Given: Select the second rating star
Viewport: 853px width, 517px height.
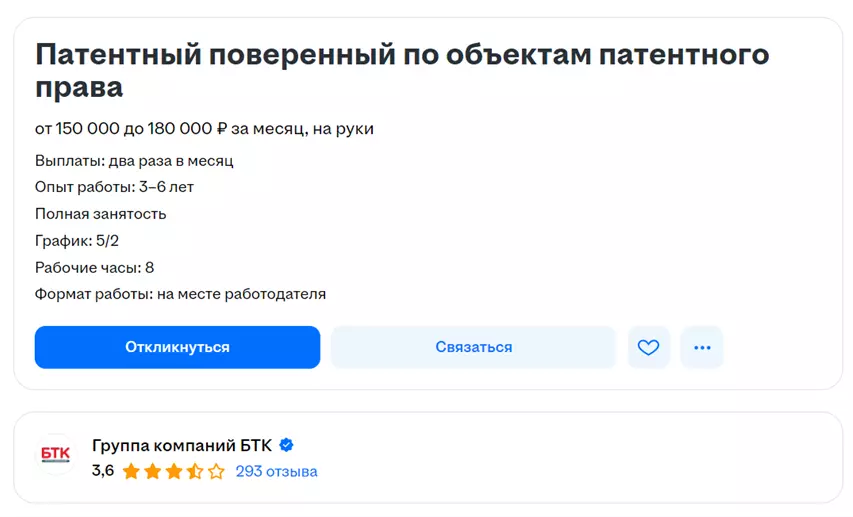Looking at the screenshot, I should click(x=152, y=472).
